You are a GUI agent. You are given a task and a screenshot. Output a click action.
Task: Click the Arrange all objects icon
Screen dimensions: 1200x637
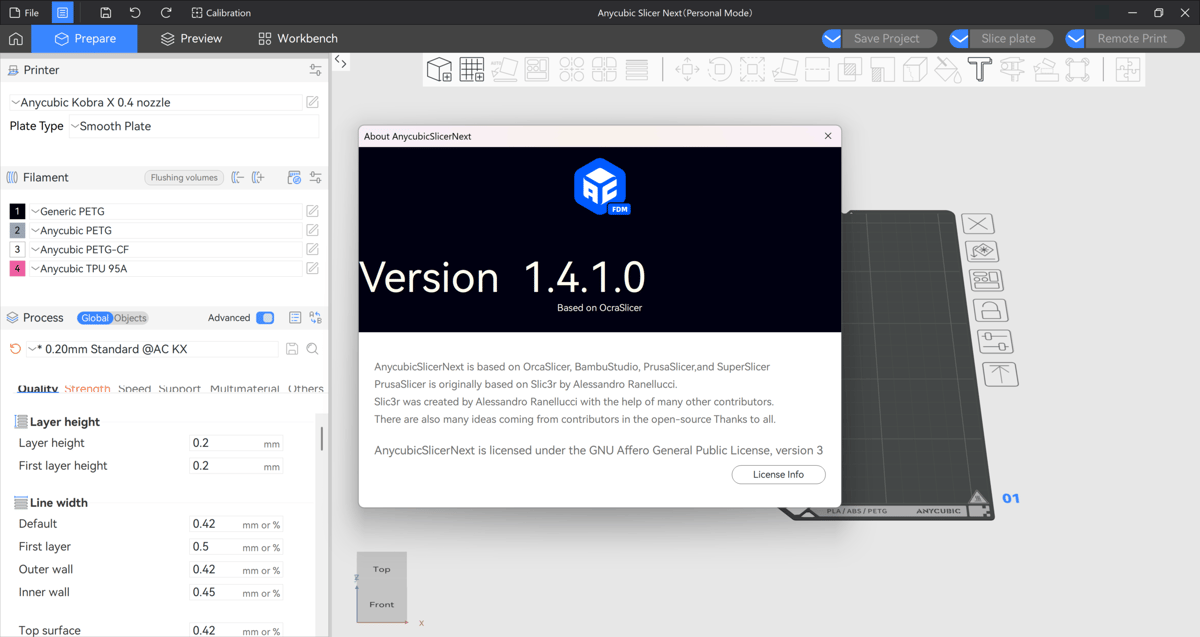tap(537, 69)
